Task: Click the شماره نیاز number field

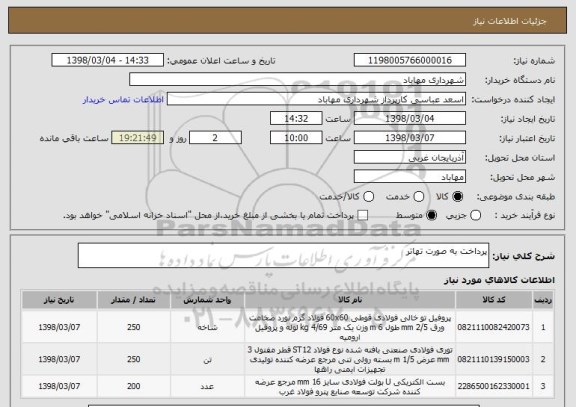Action: 410,60
